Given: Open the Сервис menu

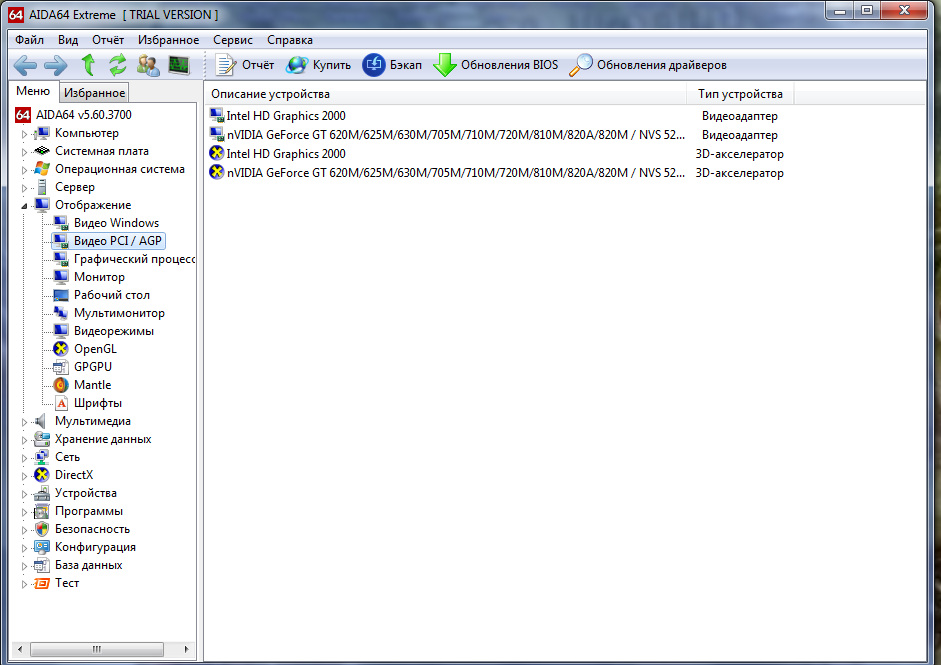Looking at the screenshot, I should coord(233,40).
